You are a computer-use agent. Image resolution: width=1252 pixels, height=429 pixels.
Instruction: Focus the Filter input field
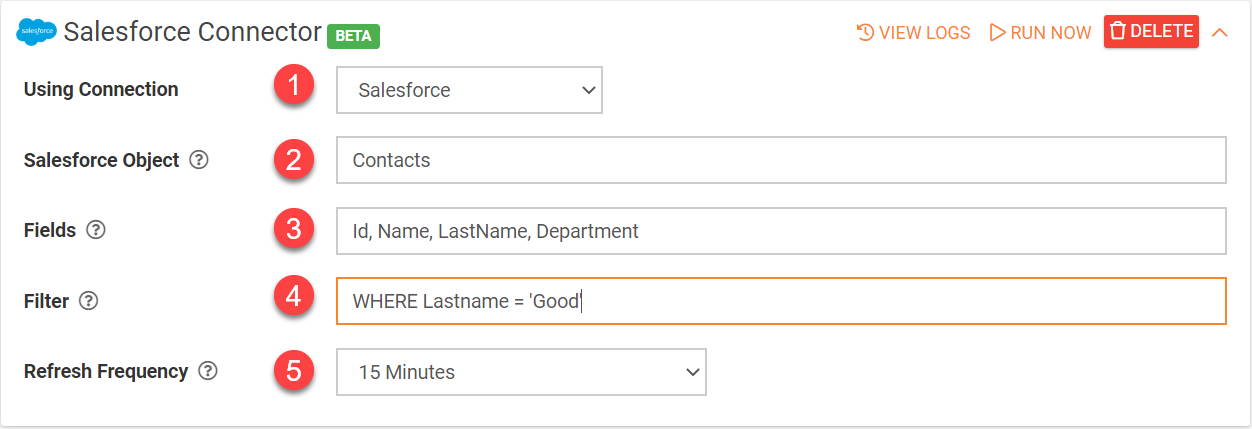(781, 301)
